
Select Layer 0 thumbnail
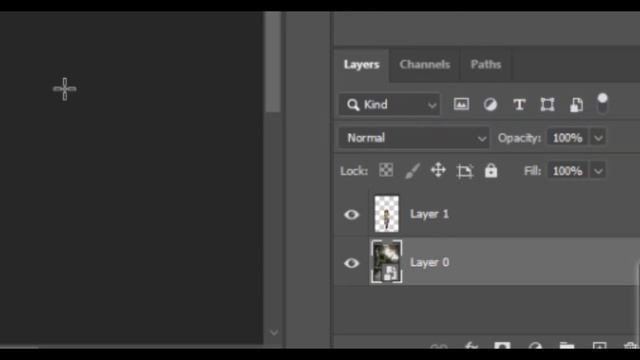(387, 262)
